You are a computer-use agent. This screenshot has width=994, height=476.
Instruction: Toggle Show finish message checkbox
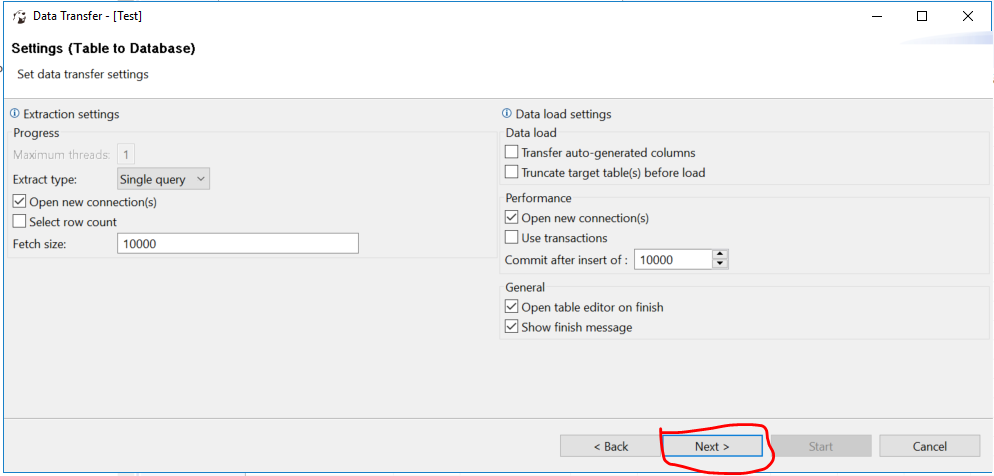point(512,327)
